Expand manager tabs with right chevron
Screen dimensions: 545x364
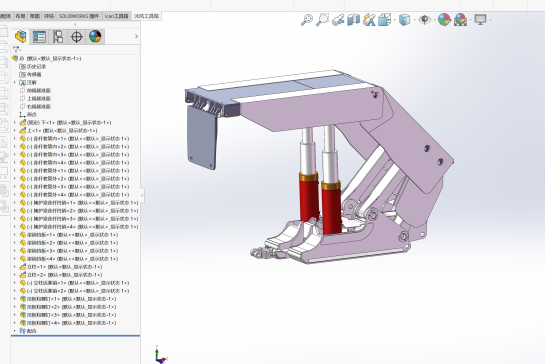pos(136,36)
